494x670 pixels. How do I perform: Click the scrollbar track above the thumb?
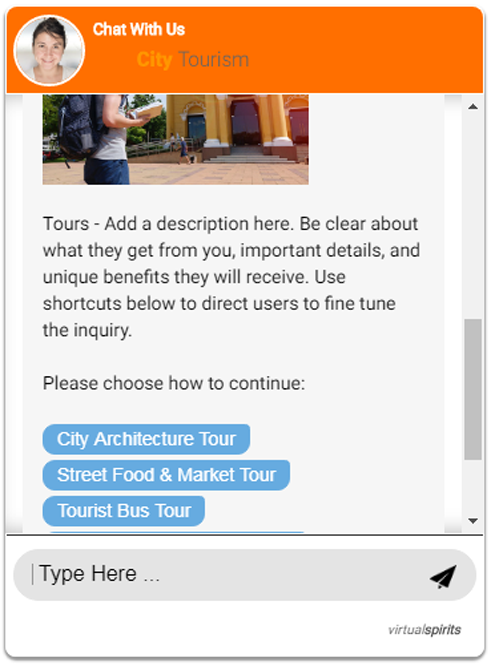click(x=473, y=216)
